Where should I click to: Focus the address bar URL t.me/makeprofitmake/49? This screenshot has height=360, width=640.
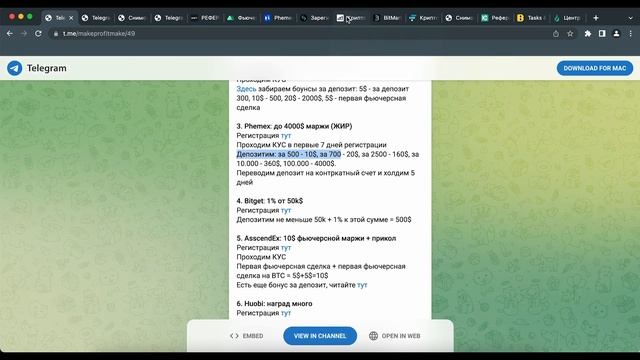click(x=99, y=33)
